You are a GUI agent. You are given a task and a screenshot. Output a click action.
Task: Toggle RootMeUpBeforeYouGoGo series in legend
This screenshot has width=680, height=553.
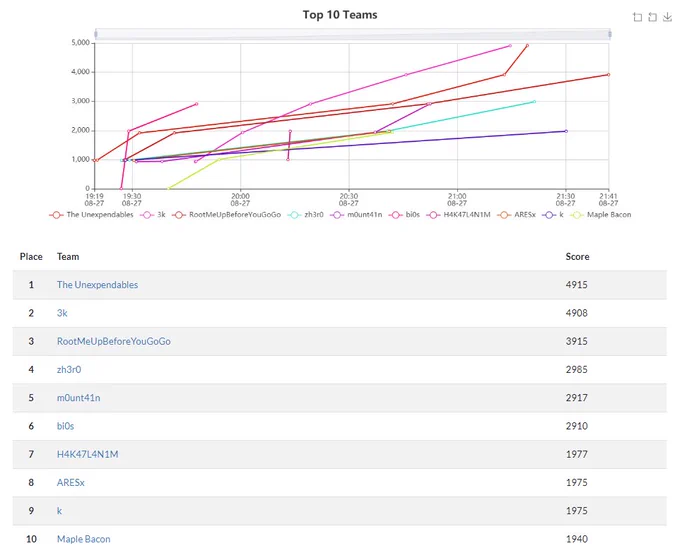pos(226,215)
